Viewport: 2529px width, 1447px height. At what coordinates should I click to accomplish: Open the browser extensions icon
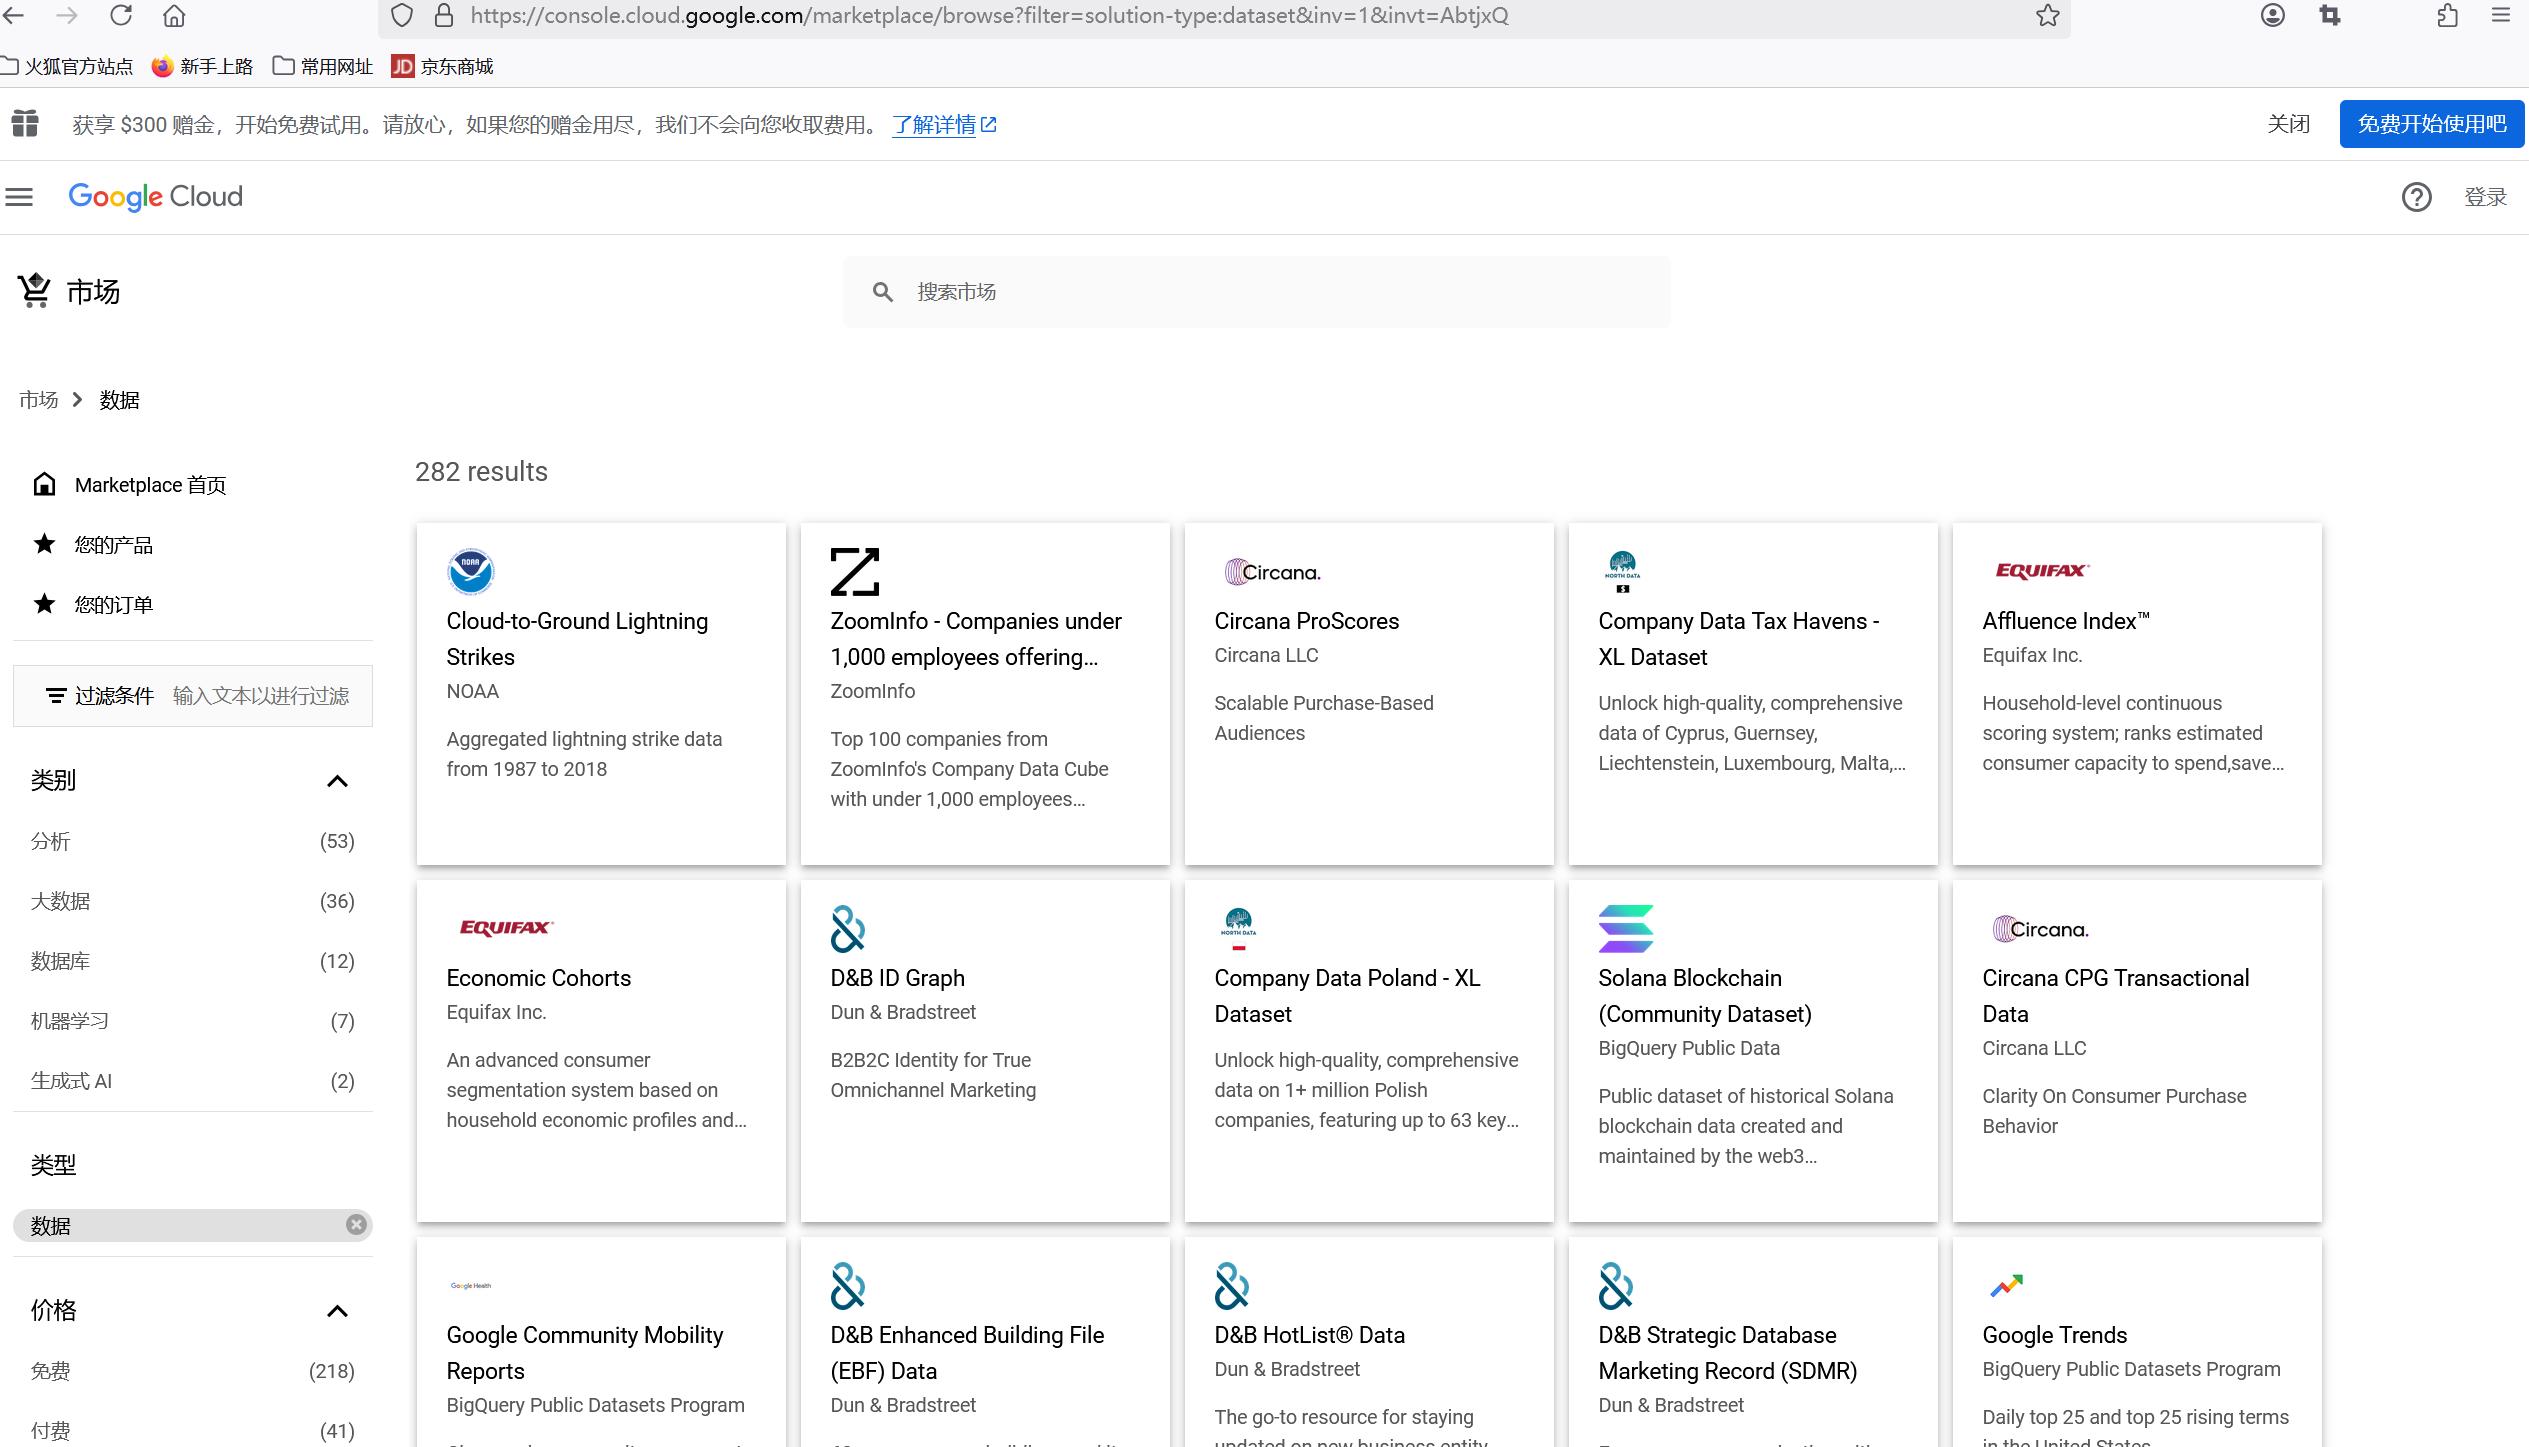(x=2447, y=15)
